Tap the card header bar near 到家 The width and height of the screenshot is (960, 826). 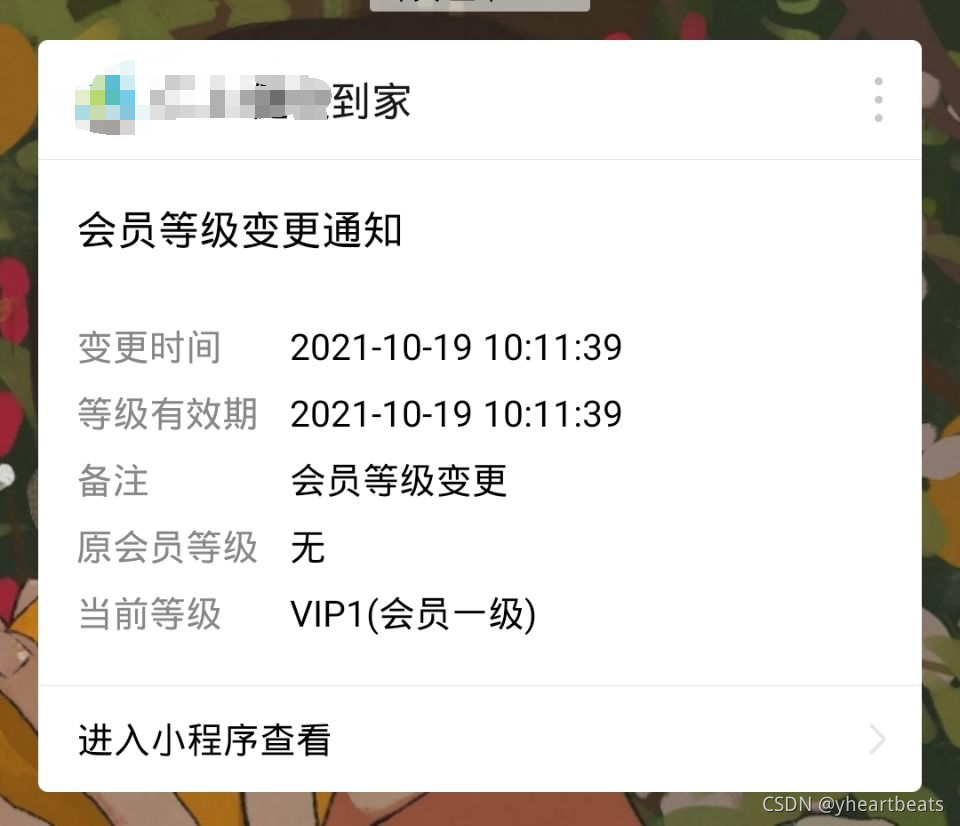479,100
